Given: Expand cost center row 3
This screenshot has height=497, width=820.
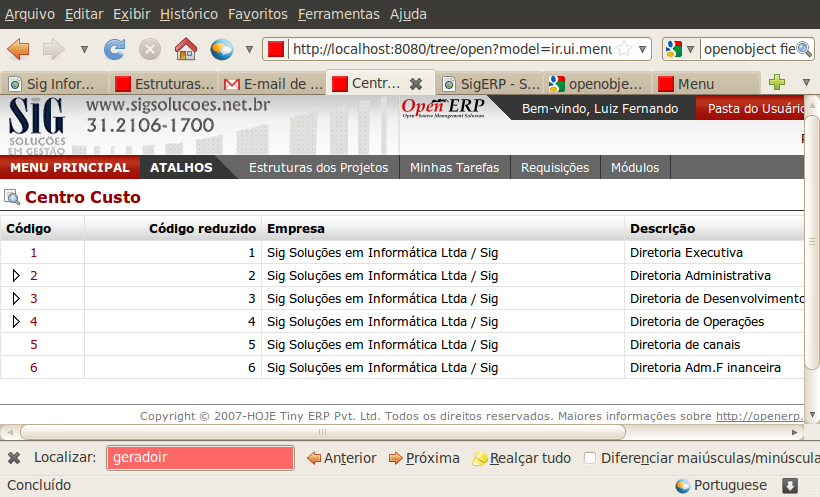Looking at the screenshot, I should click(x=16, y=298).
